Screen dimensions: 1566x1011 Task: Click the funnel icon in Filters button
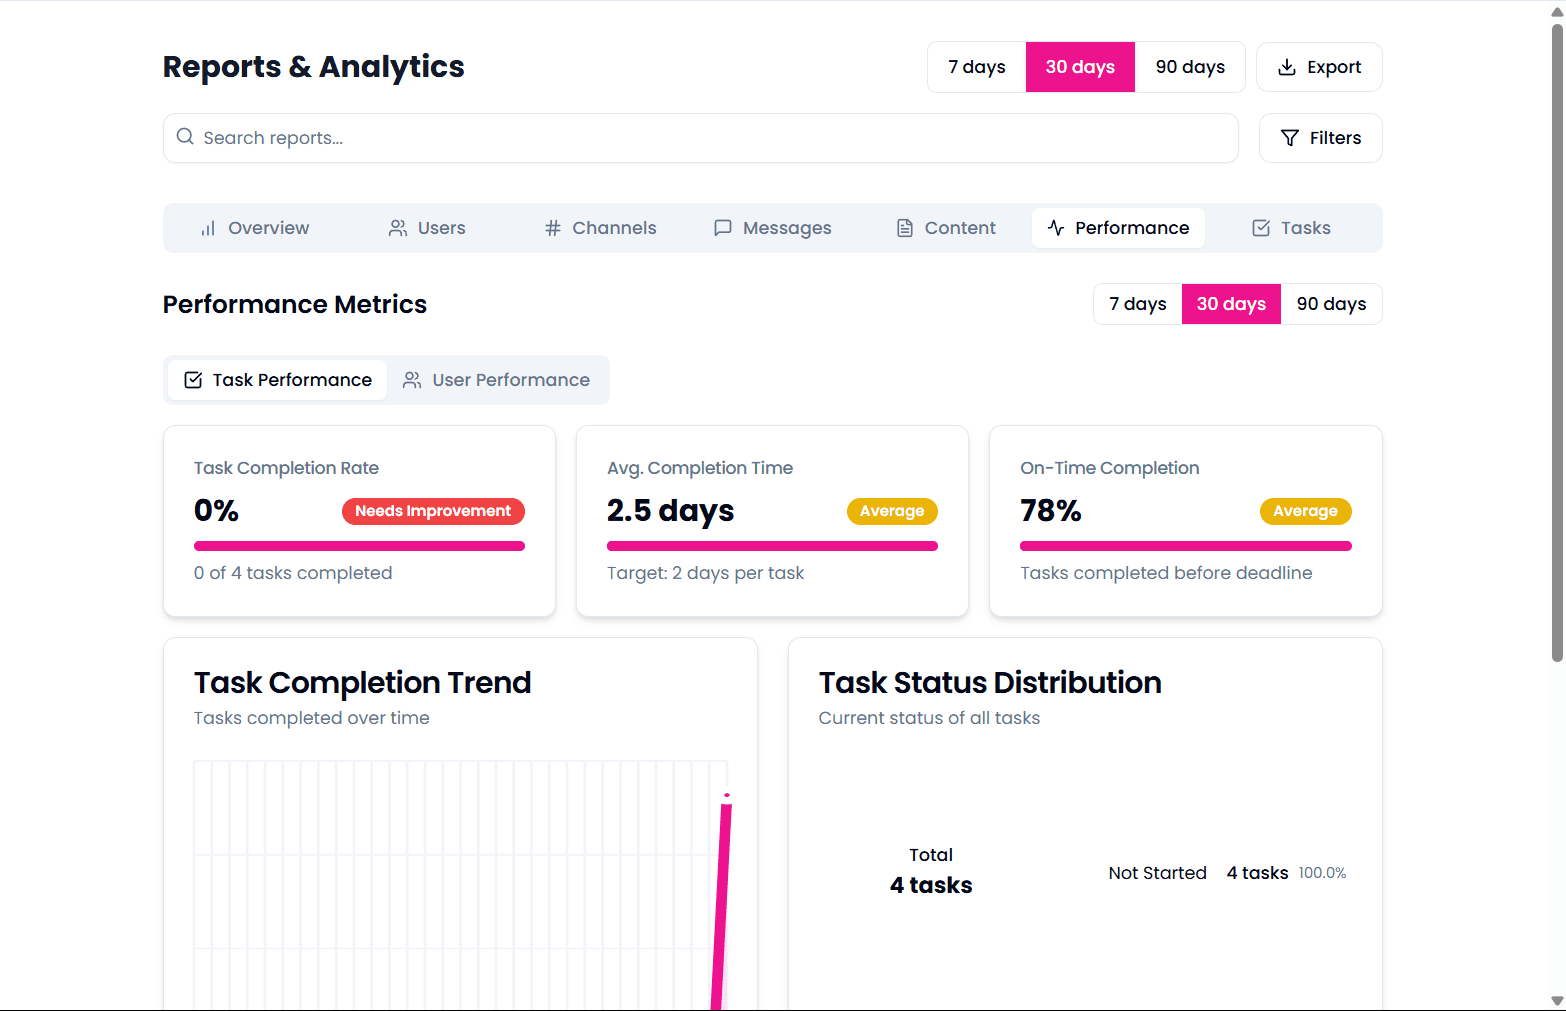tap(1290, 138)
